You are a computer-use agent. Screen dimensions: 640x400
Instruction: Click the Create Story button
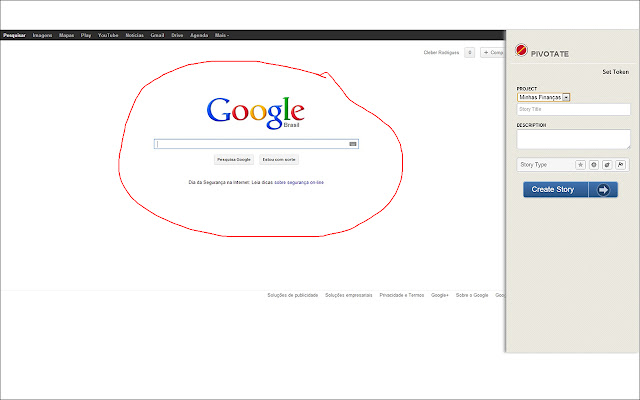[570, 190]
